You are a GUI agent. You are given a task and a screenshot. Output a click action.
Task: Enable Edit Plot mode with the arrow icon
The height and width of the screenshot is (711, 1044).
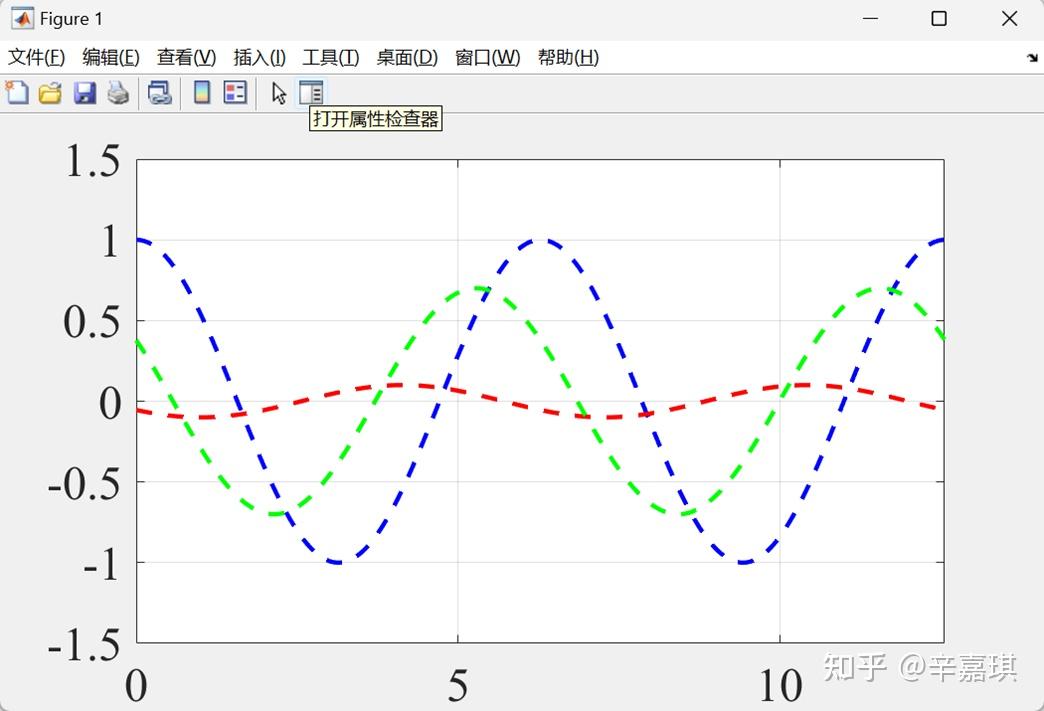tap(277, 92)
